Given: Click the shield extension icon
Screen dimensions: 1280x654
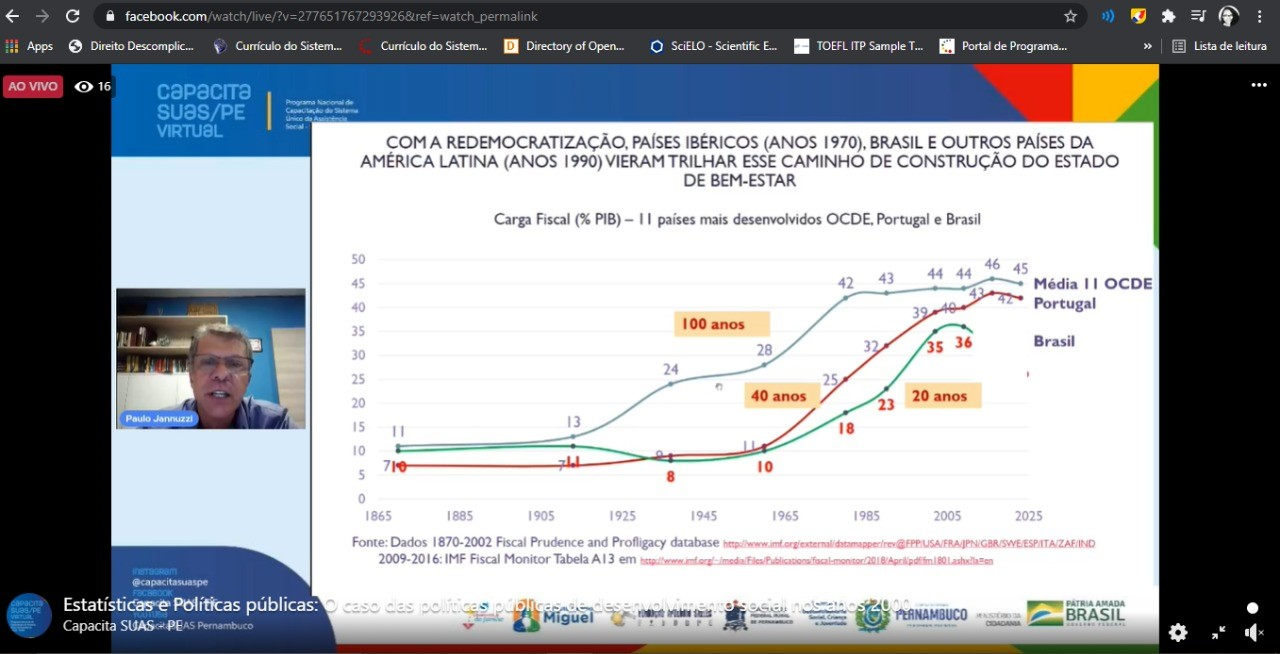Looking at the screenshot, I should [x=1138, y=16].
